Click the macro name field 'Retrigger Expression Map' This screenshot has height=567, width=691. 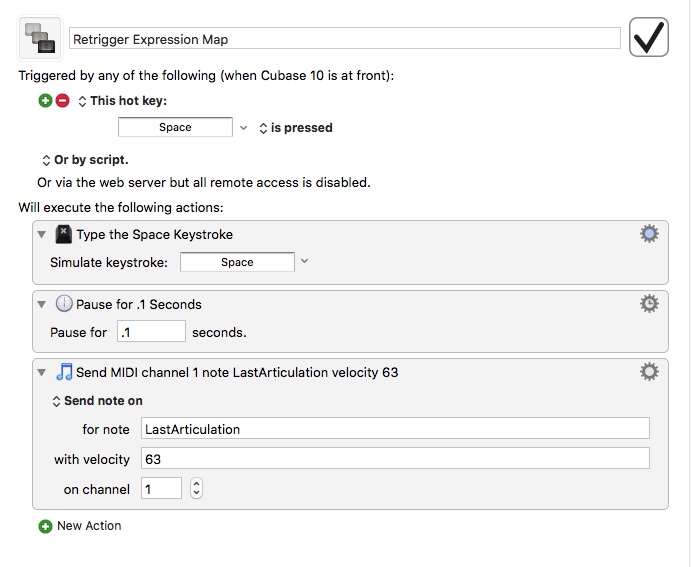(x=345, y=39)
